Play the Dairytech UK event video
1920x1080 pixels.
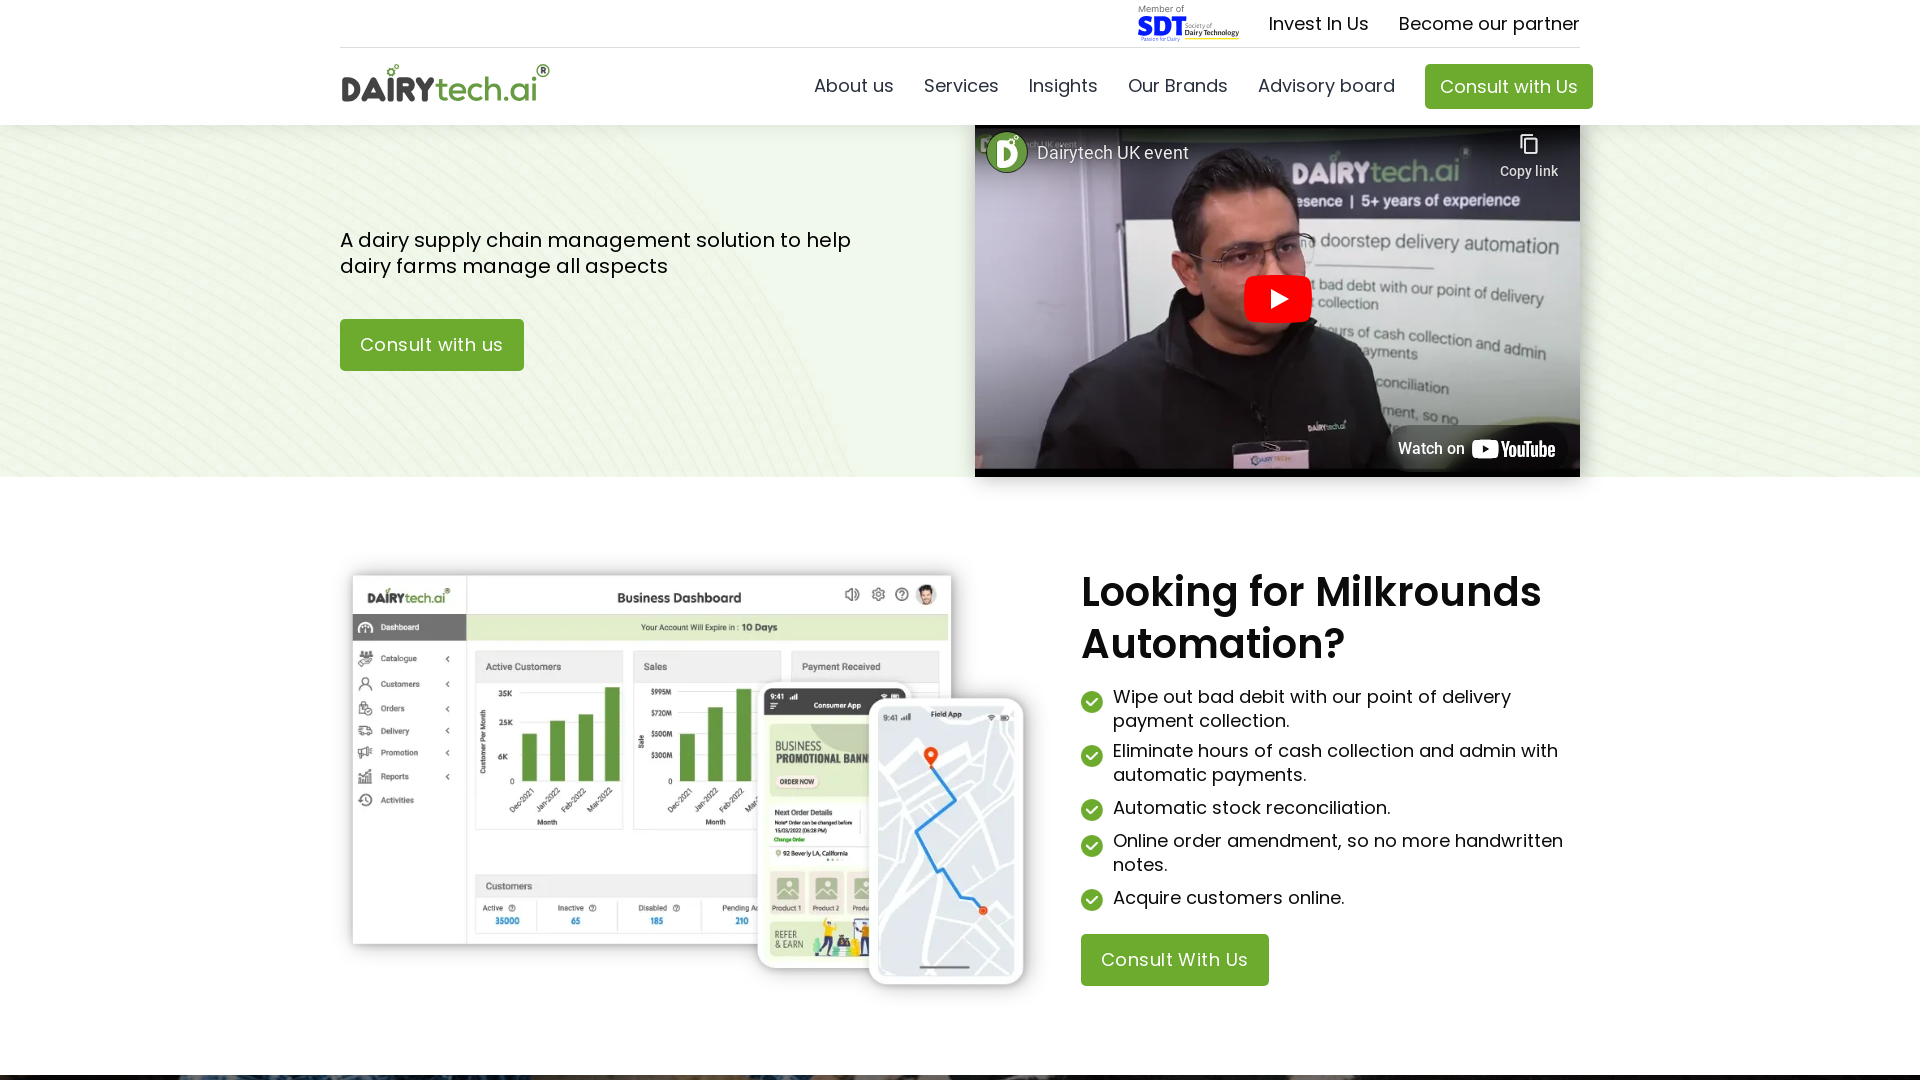pyautogui.click(x=1277, y=299)
